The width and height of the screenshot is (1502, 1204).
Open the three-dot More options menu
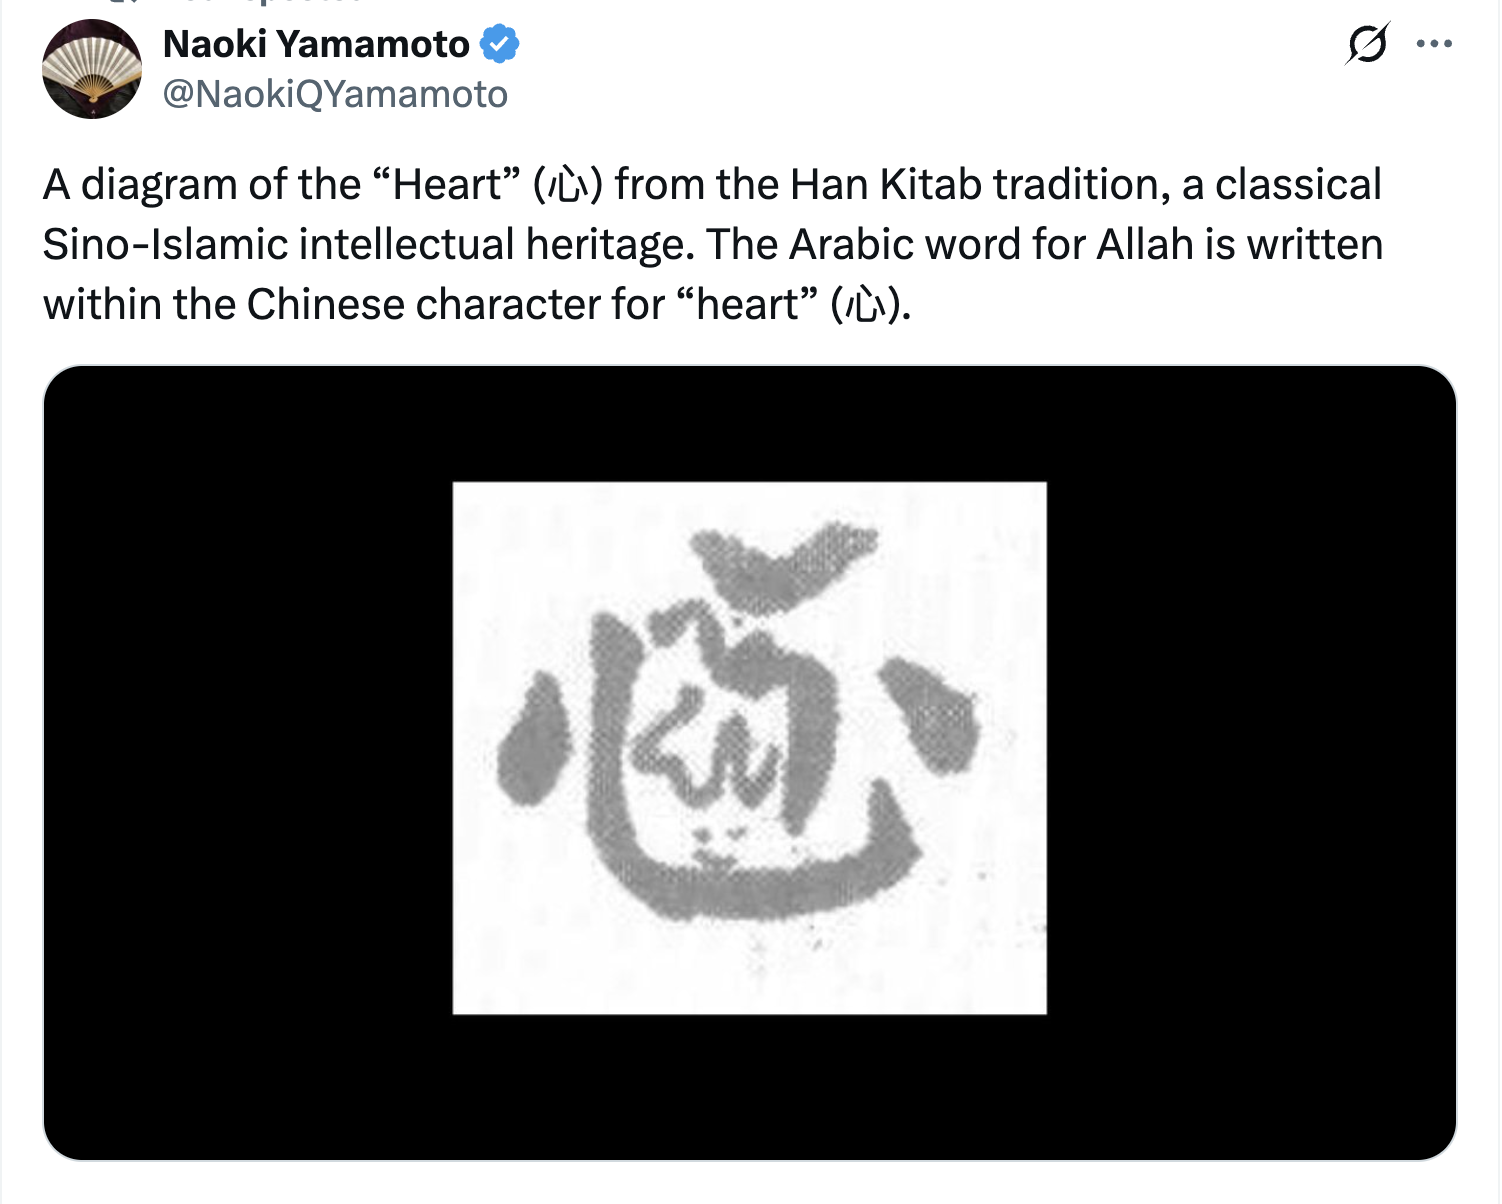pyautogui.click(x=1434, y=44)
